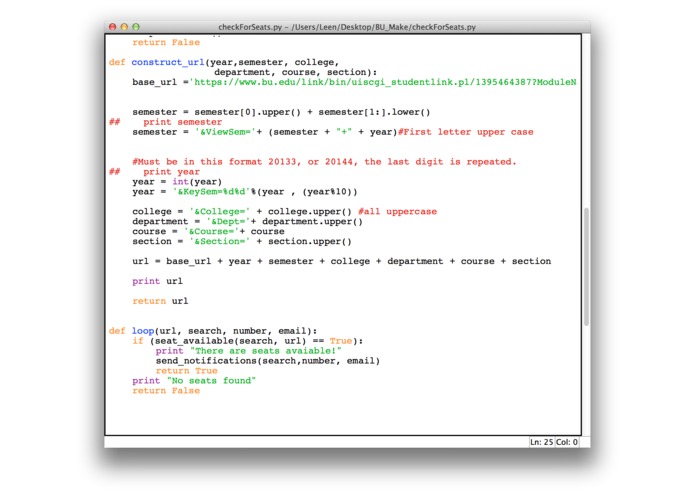The image size is (695, 494).
Task: Click the line 'return url'
Action: tap(160, 301)
